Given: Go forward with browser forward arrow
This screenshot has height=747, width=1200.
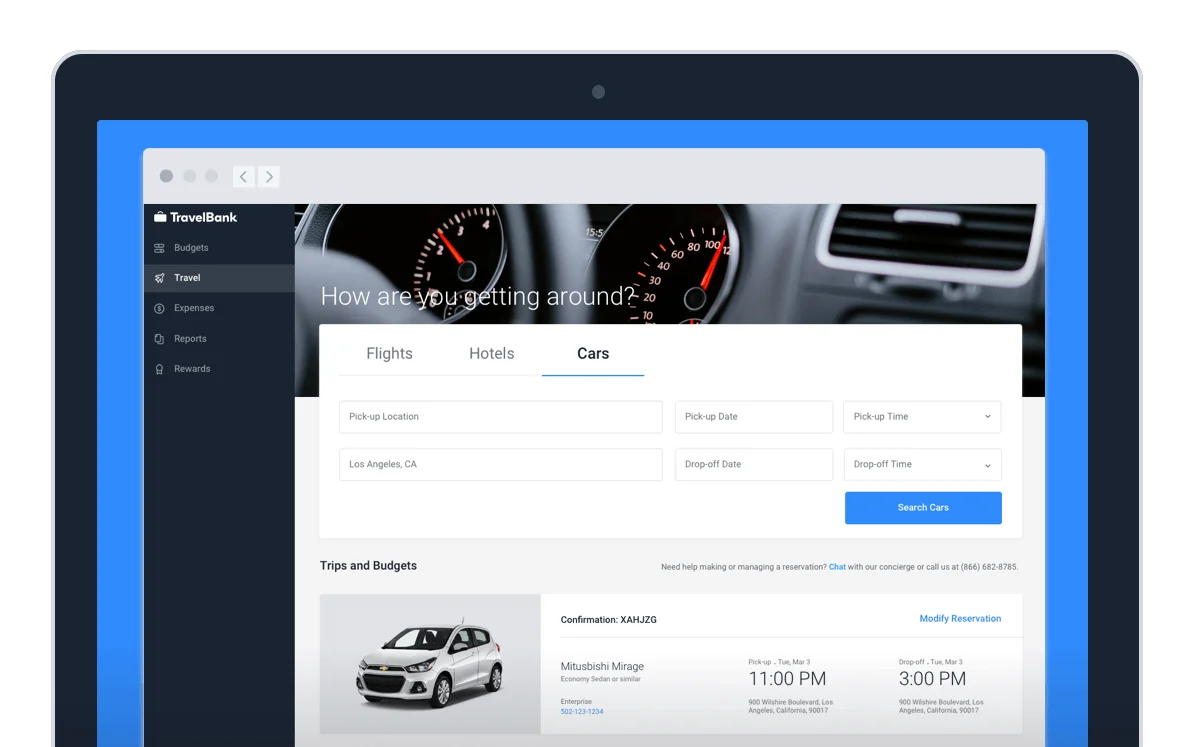Looking at the screenshot, I should click(268, 177).
